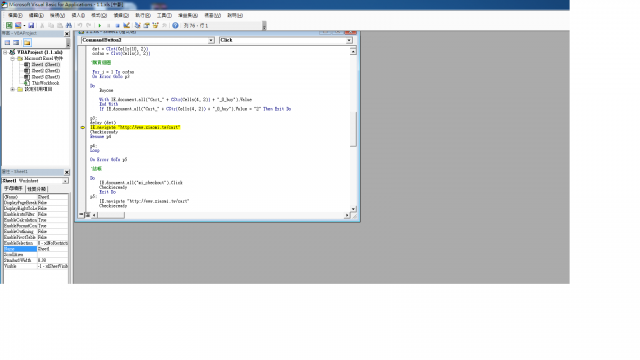Select the EnableCalculation property row
The image size is (640, 360).
point(36,220)
